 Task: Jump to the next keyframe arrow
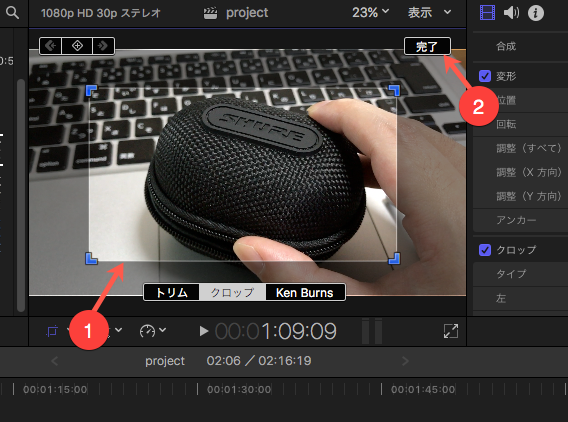103,46
